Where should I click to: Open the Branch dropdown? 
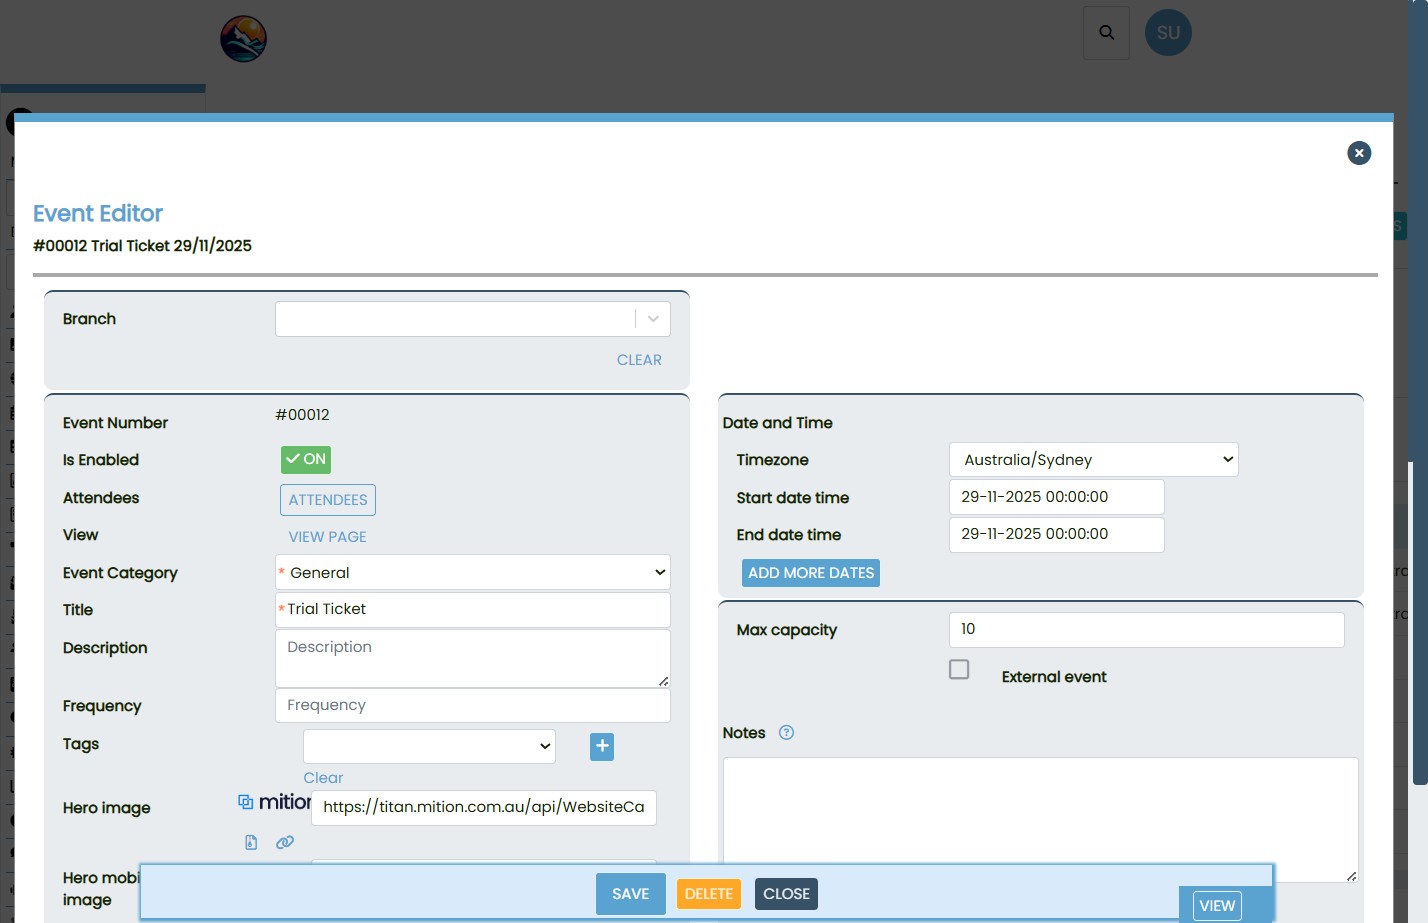472,319
